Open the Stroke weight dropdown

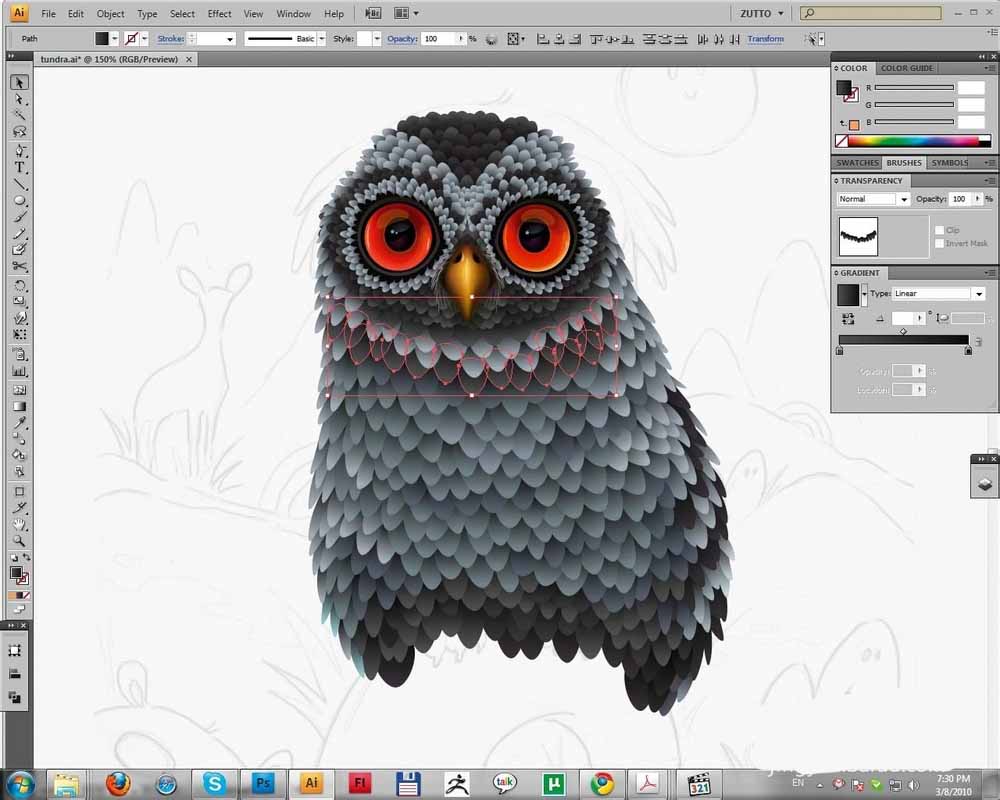(230, 39)
